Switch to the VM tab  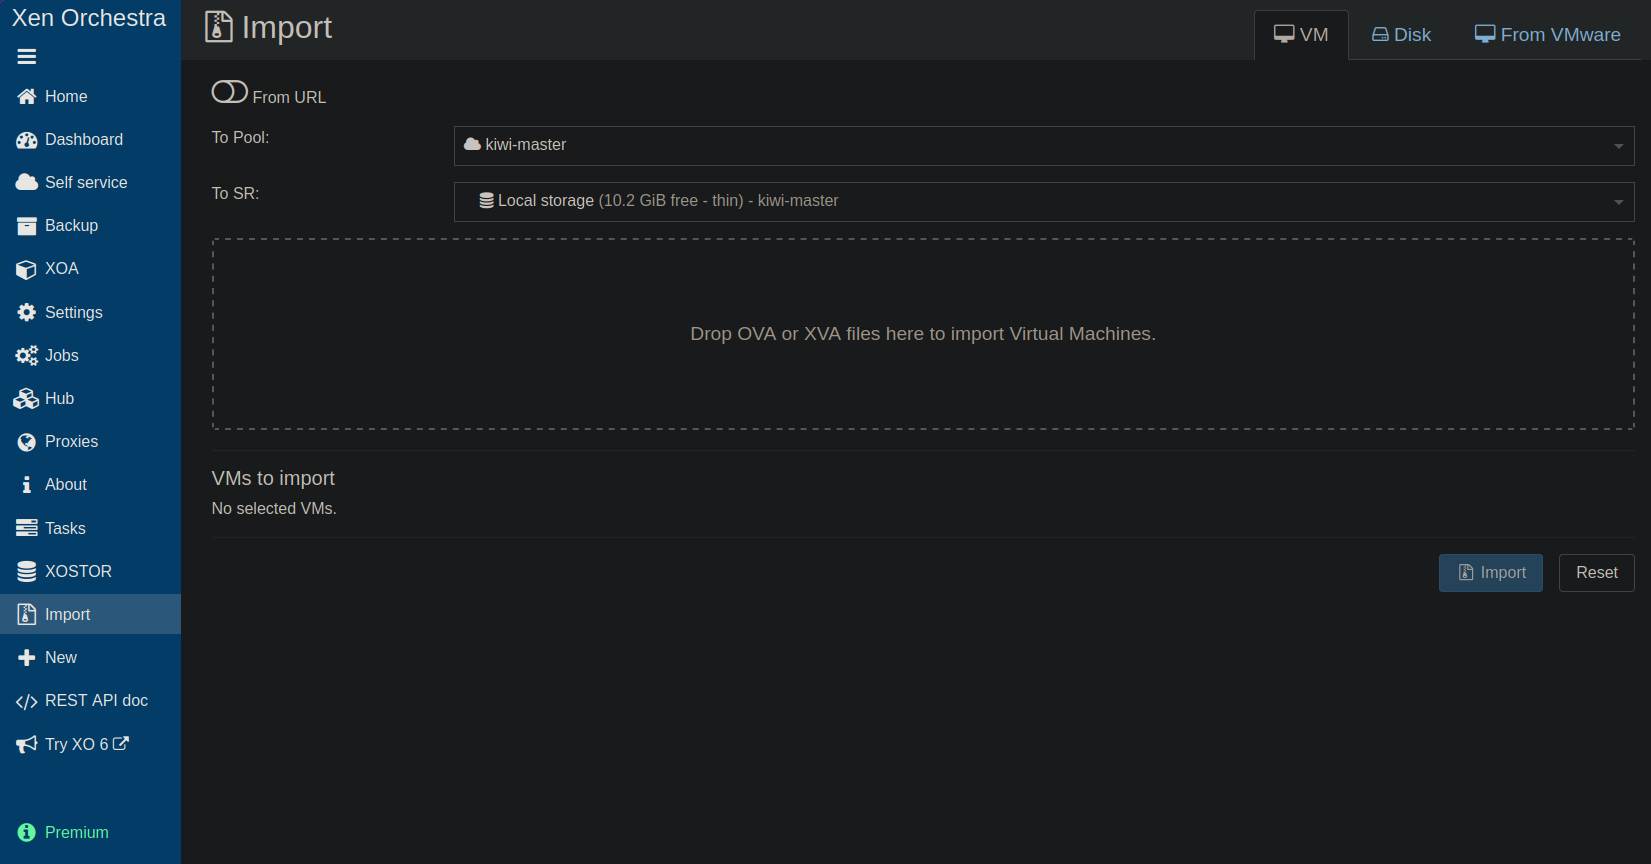pyautogui.click(x=1301, y=35)
